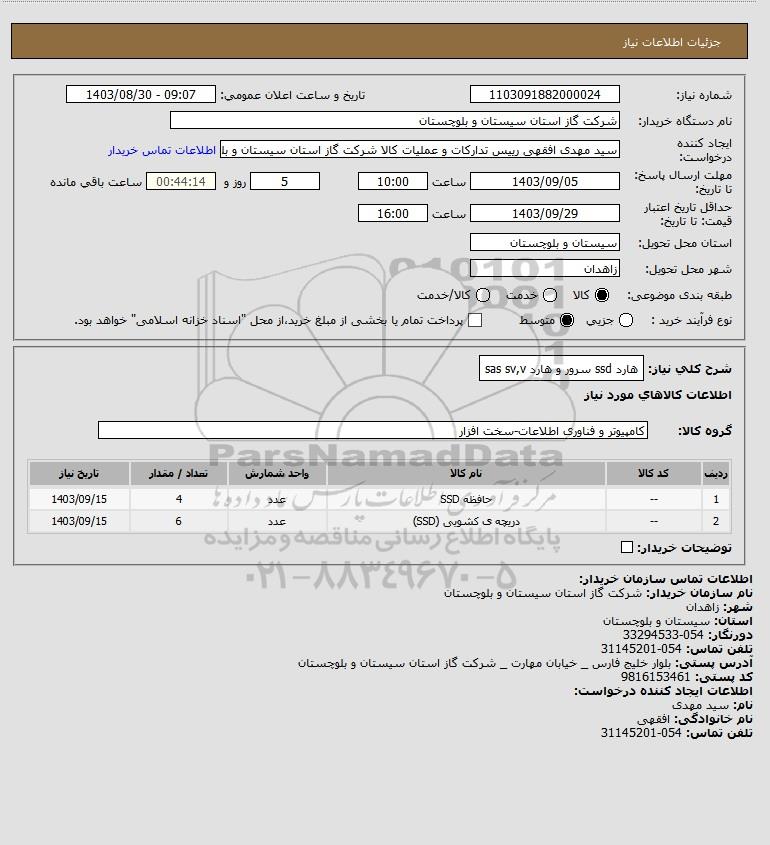
Task: Open the buyer contact info link اطلاعات تماس خریدار
Action: [162, 150]
